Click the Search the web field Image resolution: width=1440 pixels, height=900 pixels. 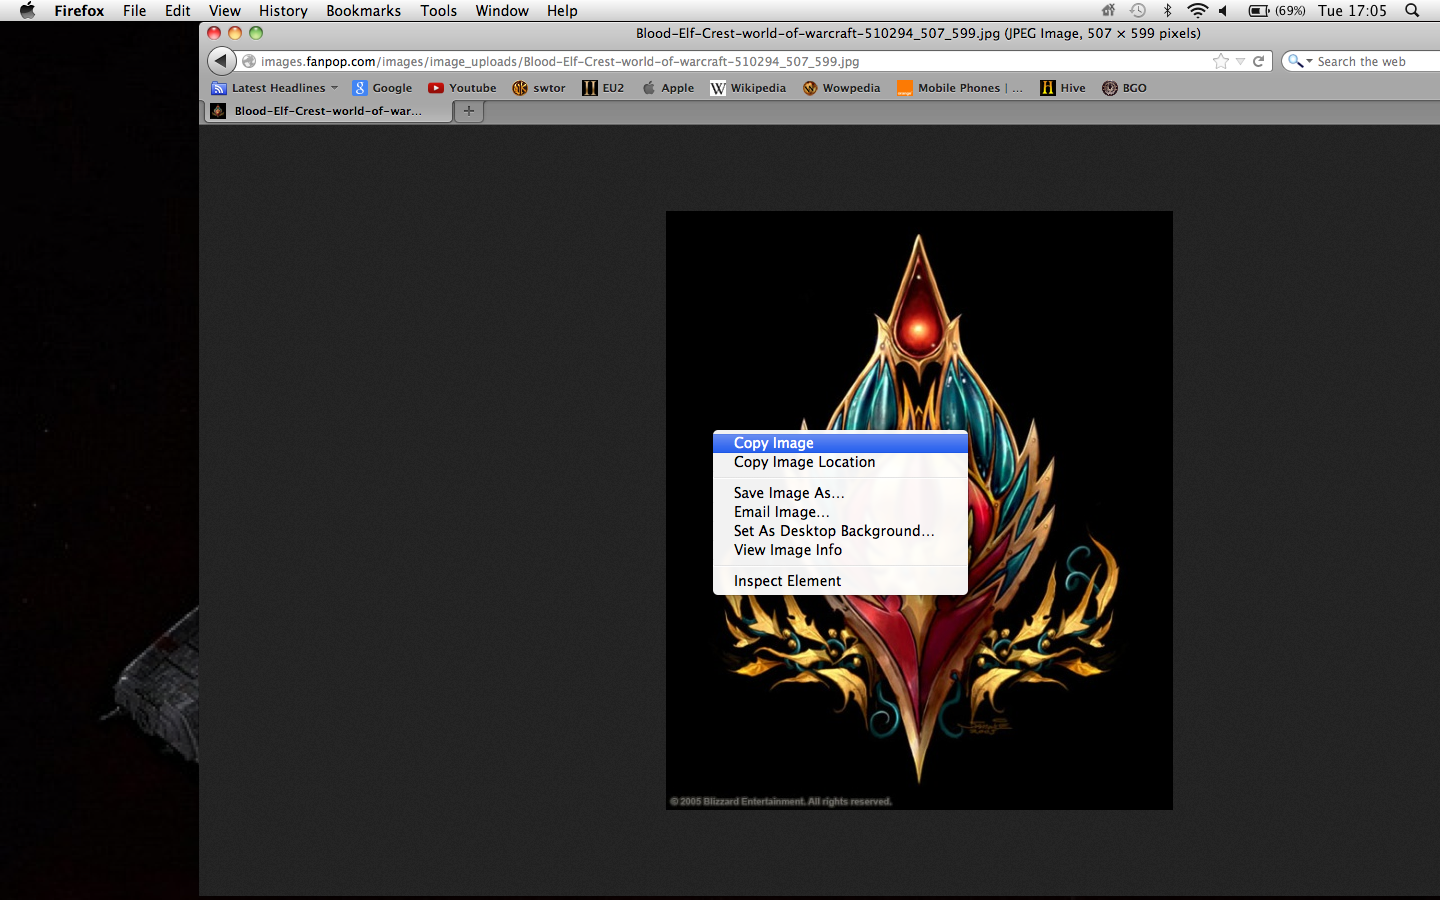click(x=1377, y=61)
